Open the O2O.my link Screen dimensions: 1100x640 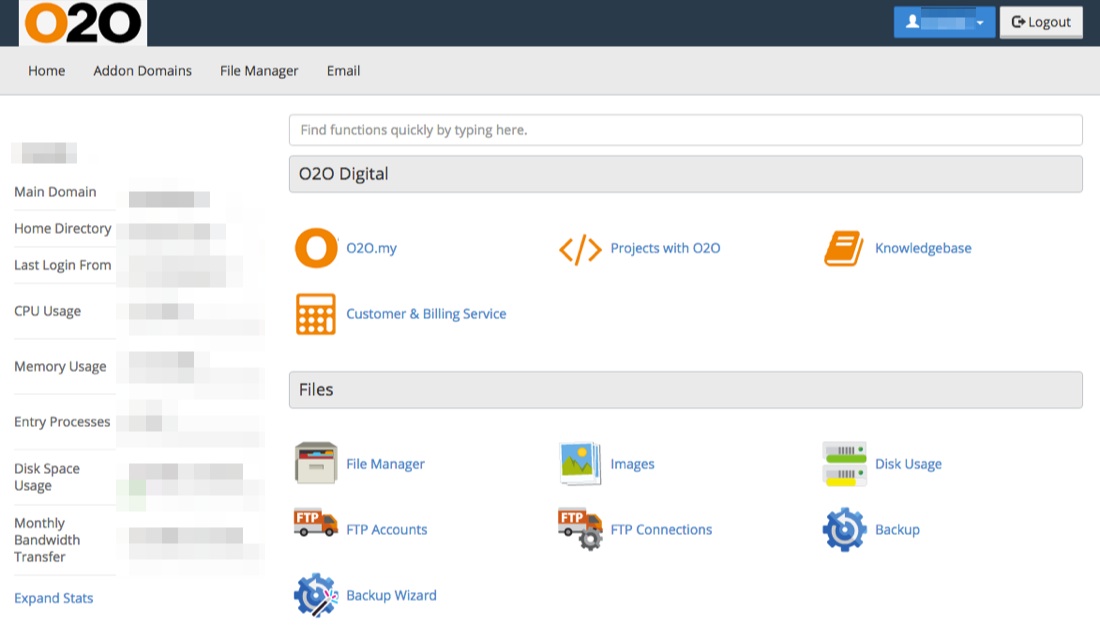371,248
